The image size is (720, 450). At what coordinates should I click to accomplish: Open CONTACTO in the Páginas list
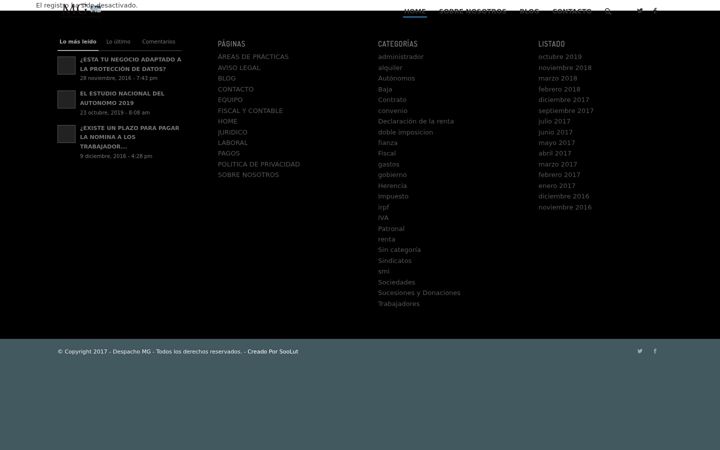[x=236, y=90]
